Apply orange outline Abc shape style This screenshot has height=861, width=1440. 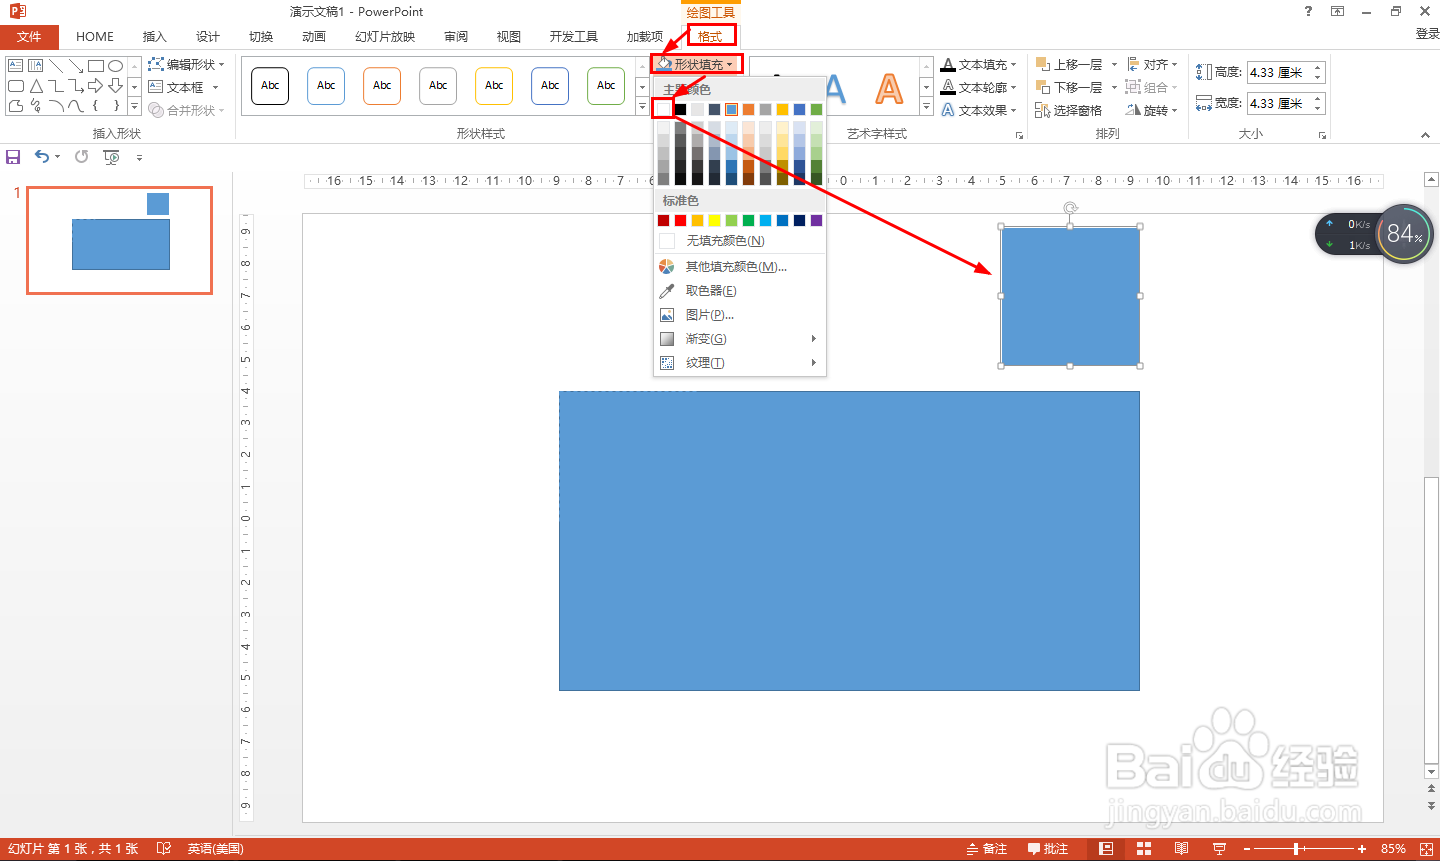pos(382,86)
